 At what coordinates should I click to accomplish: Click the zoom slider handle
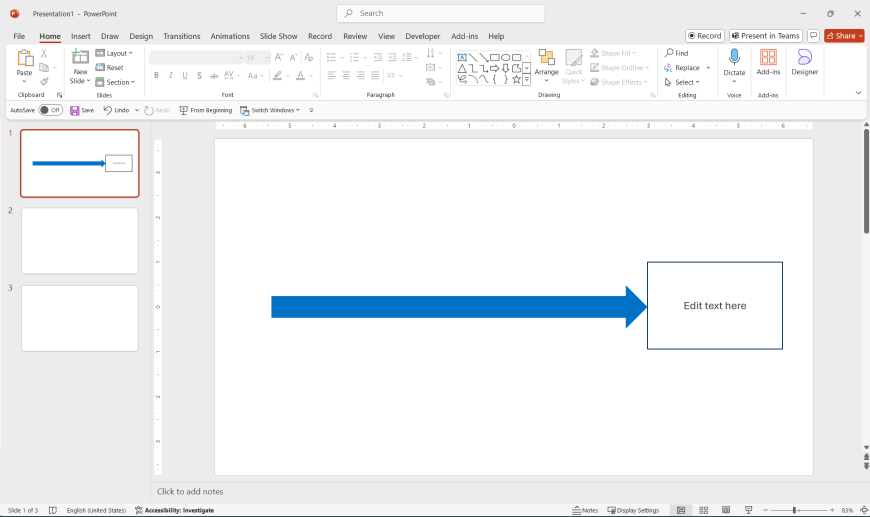click(x=795, y=510)
